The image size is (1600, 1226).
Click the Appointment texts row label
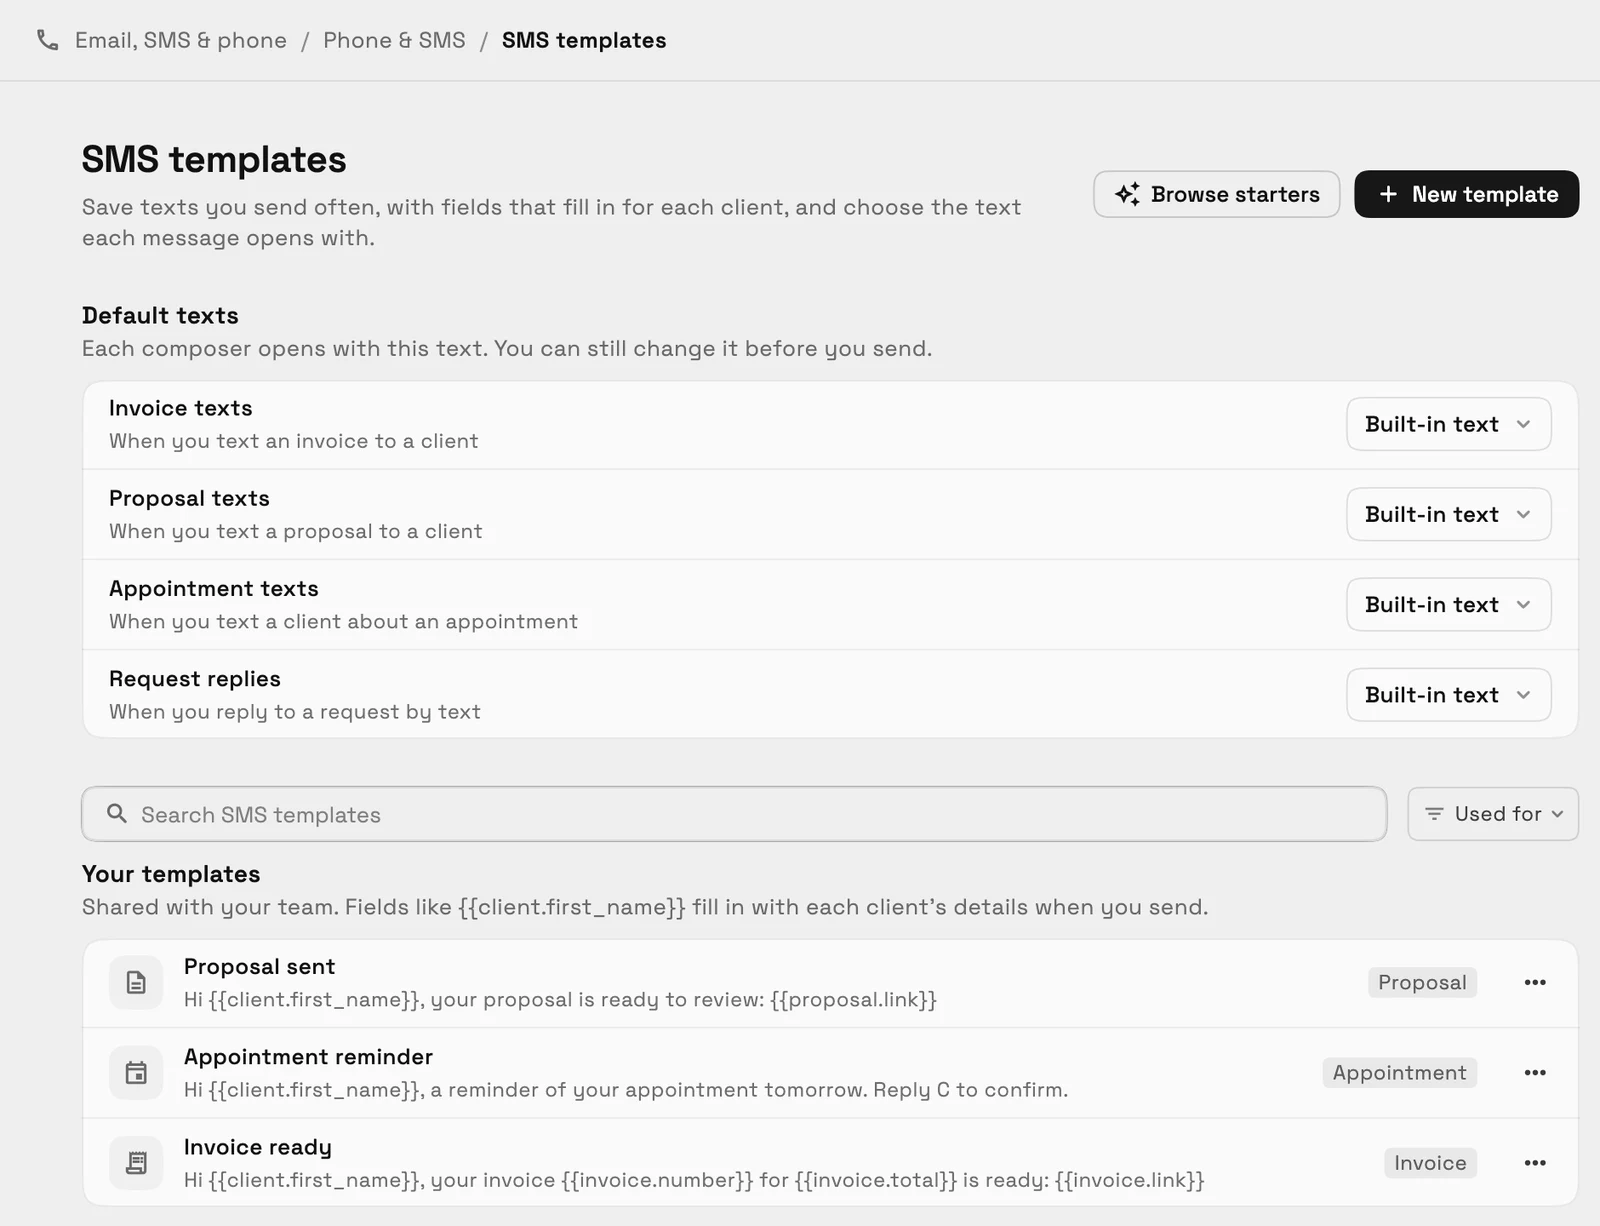coord(213,588)
